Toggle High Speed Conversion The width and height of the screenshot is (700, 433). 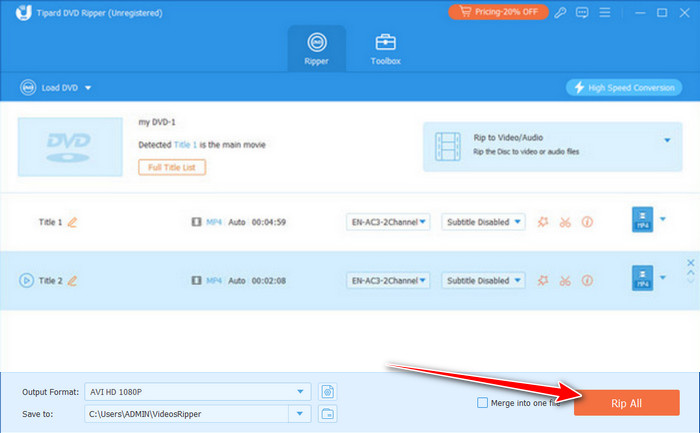622,87
